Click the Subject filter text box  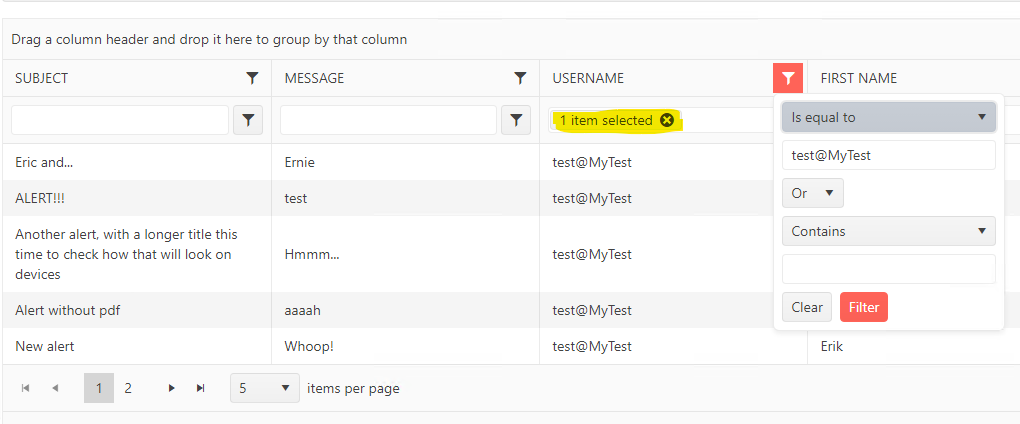click(x=120, y=120)
